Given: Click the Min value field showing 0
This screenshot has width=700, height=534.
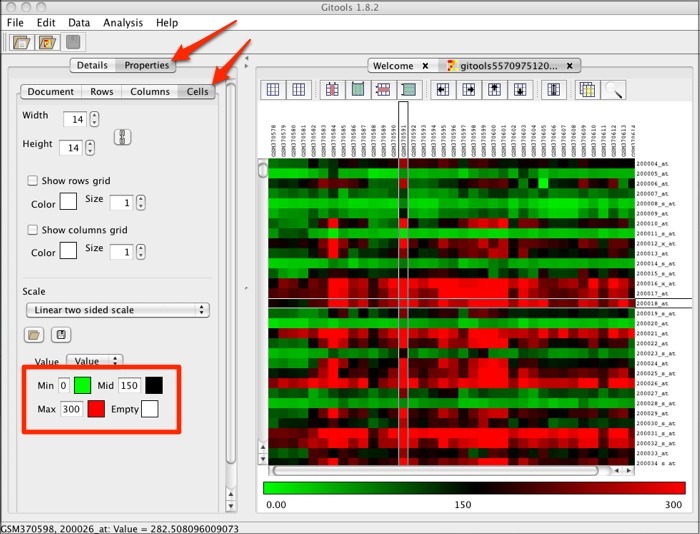Looking at the screenshot, I should coord(63,385).
